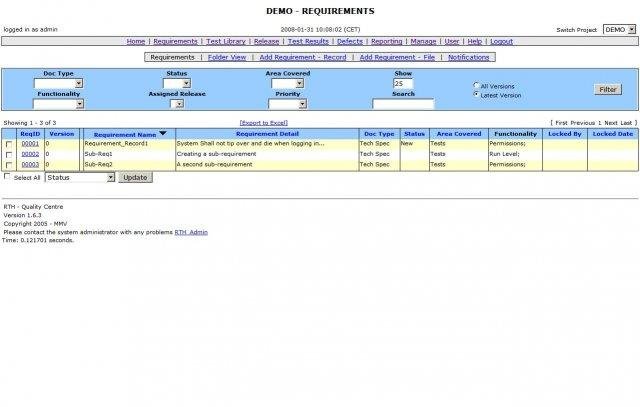Tick the Select All checkbox
The width and height of the screenshot is (640, 407).
(x=8, y=177)
